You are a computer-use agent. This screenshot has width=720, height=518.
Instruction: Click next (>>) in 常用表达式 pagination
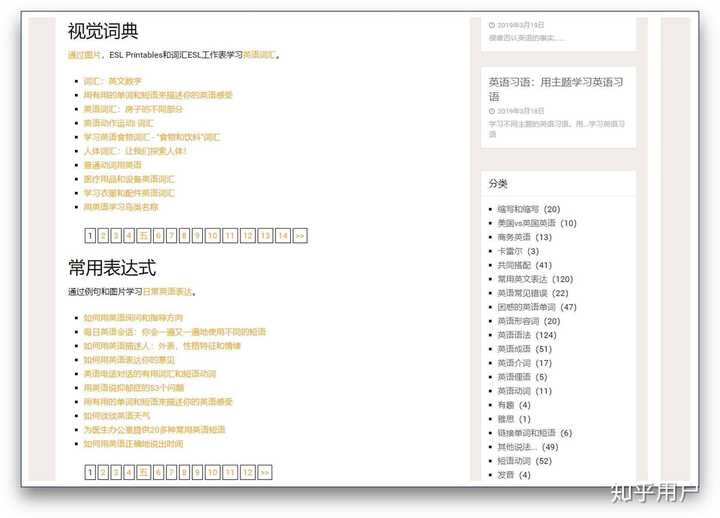[265, 473]
